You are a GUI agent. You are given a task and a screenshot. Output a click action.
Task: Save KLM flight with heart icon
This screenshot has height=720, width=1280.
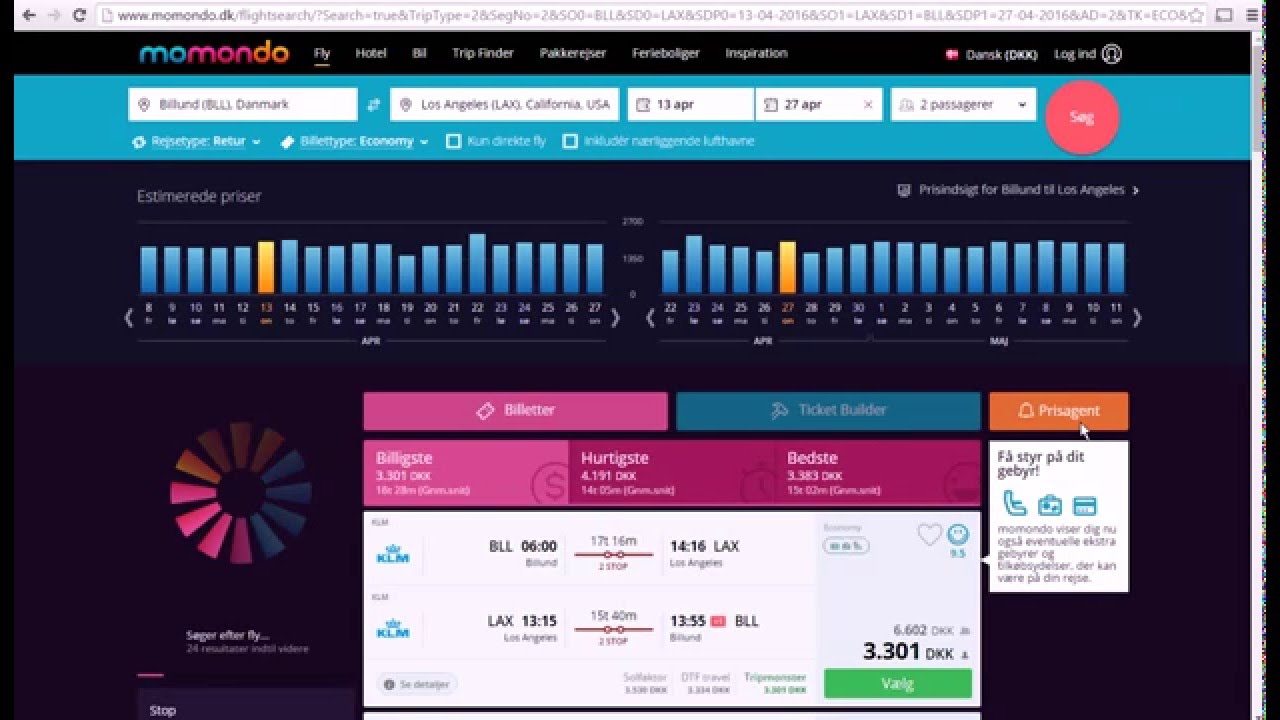(929, 535)
